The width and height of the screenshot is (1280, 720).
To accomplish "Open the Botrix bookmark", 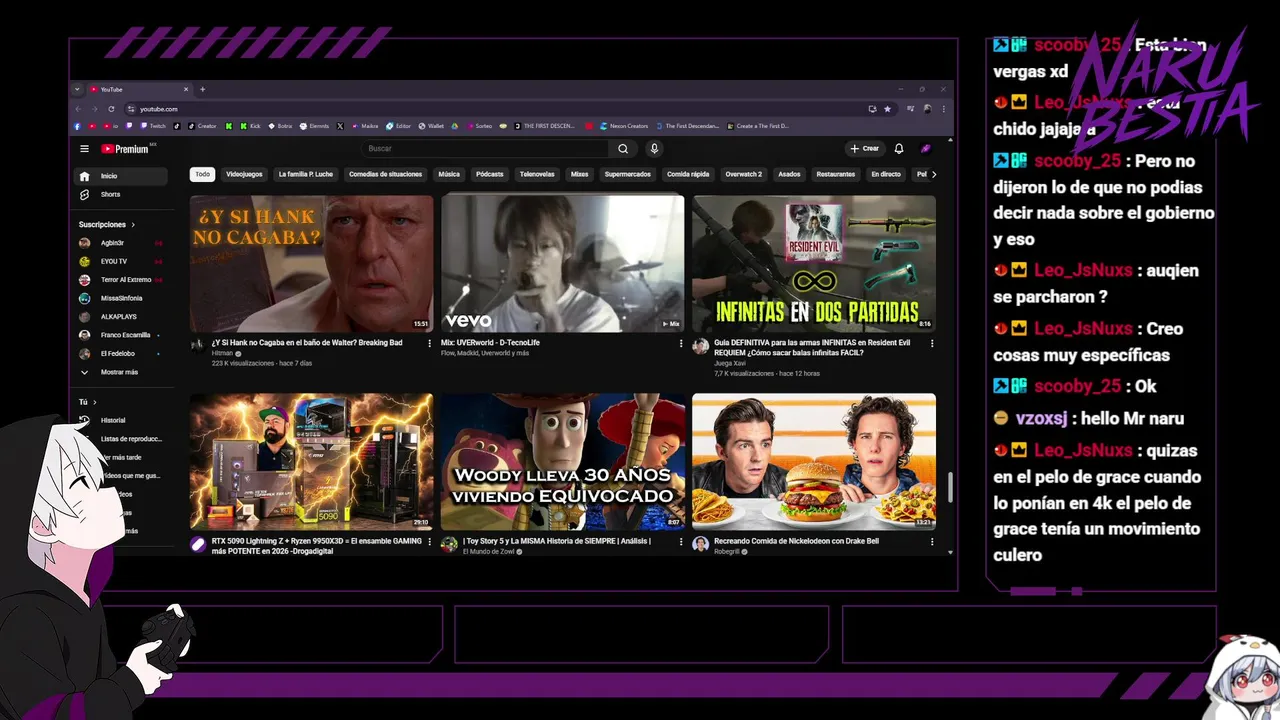I will 279,126.
